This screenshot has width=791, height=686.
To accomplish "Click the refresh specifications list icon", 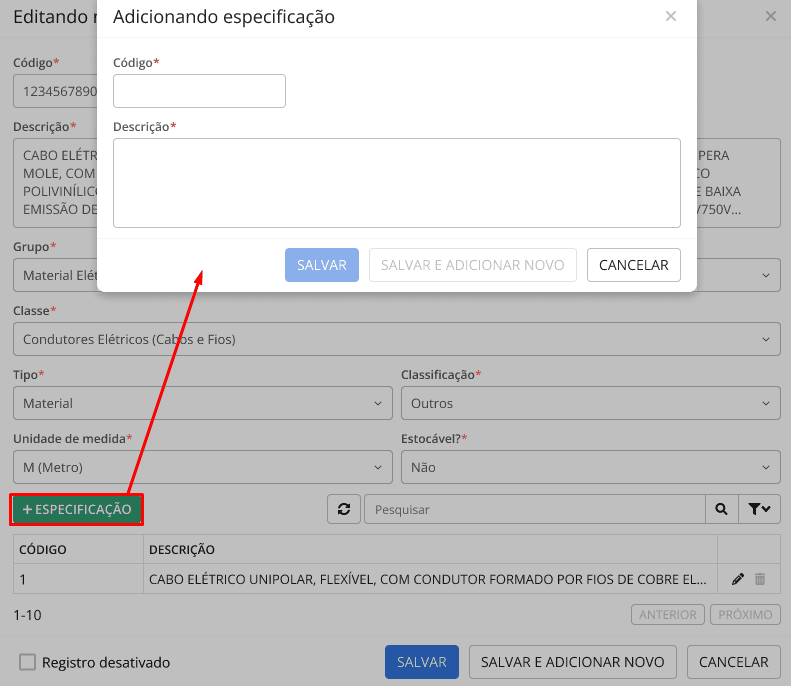I will (x=344, y=509).
